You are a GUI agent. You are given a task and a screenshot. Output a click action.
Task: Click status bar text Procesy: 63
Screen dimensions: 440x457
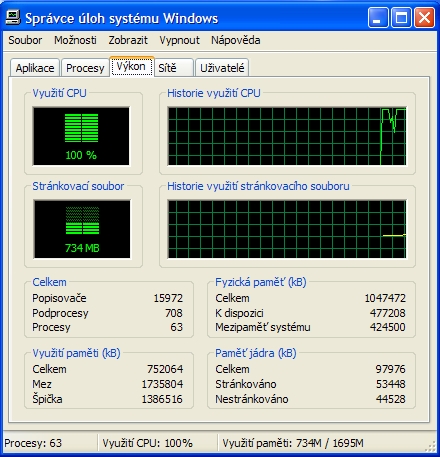pyautogui.click(x=33, y=443)
